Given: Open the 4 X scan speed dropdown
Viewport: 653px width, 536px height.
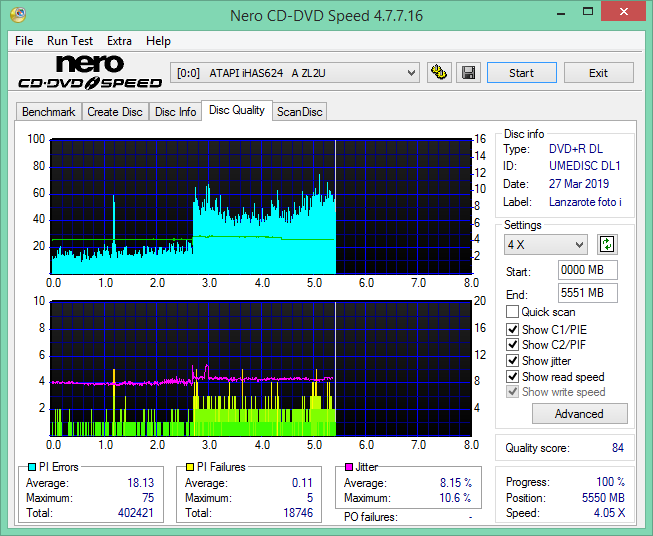Looking at the screenshot, I should tap(546, 244).
